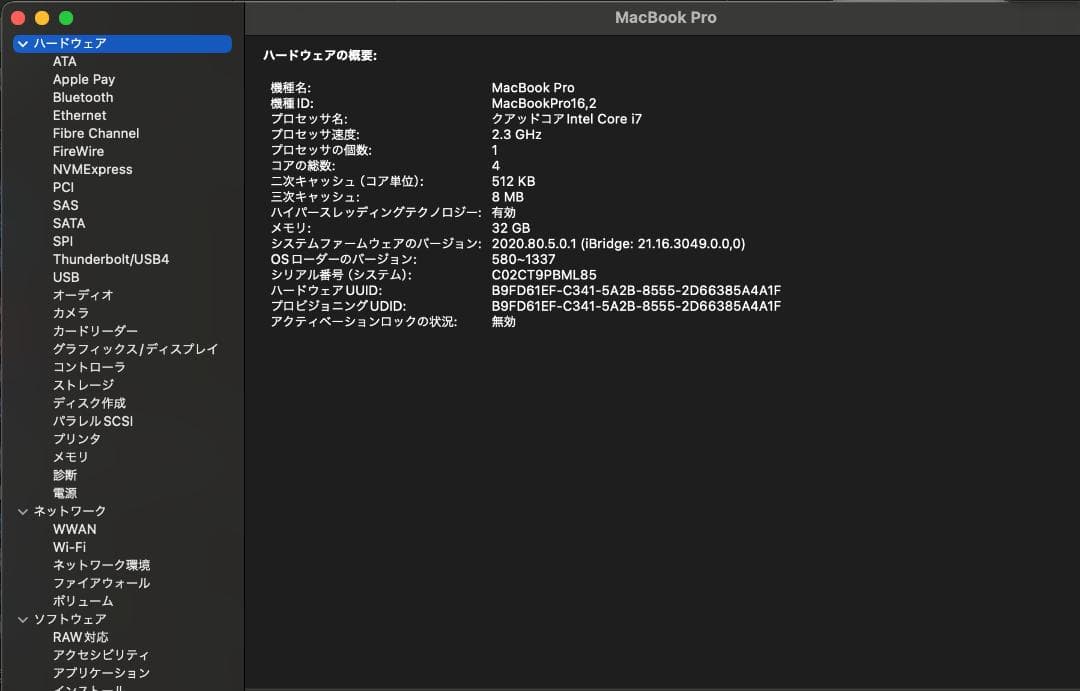Click the ハードウェアUUID value
1080x691 pixels.
[x=636, y=290]
